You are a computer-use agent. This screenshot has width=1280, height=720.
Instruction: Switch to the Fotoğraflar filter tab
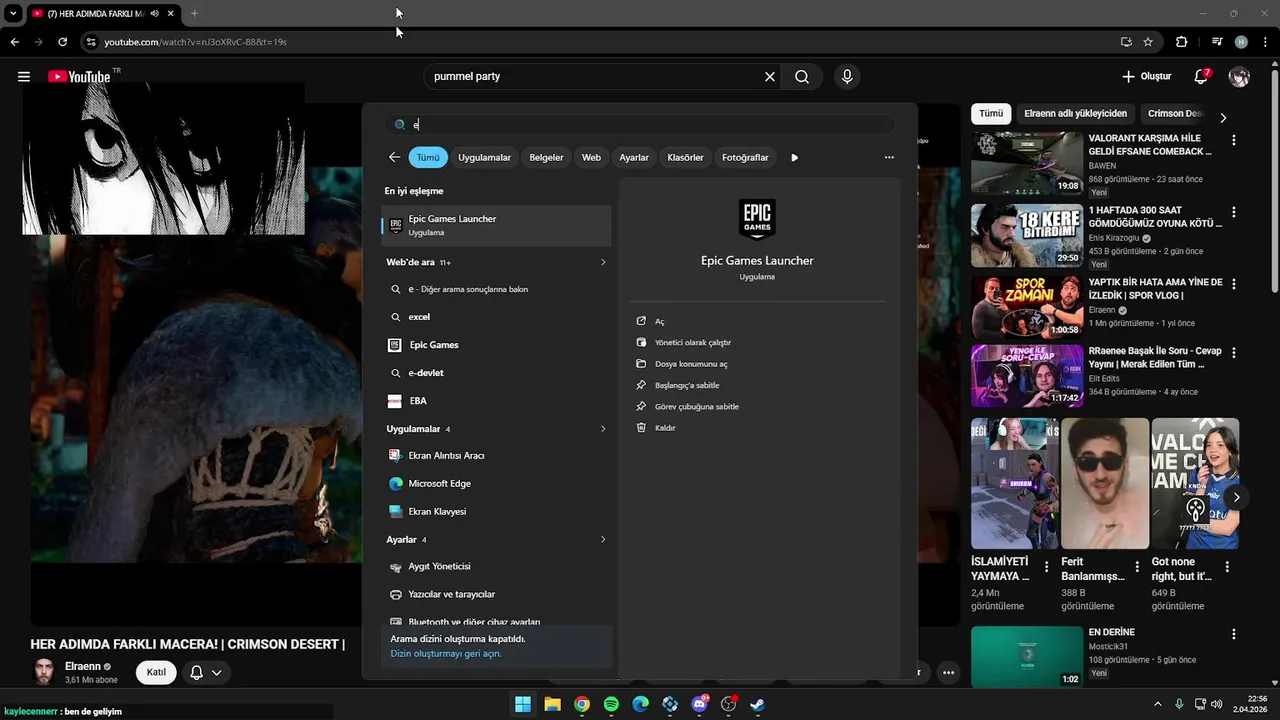pyautogui.click(x=745, y=157)
